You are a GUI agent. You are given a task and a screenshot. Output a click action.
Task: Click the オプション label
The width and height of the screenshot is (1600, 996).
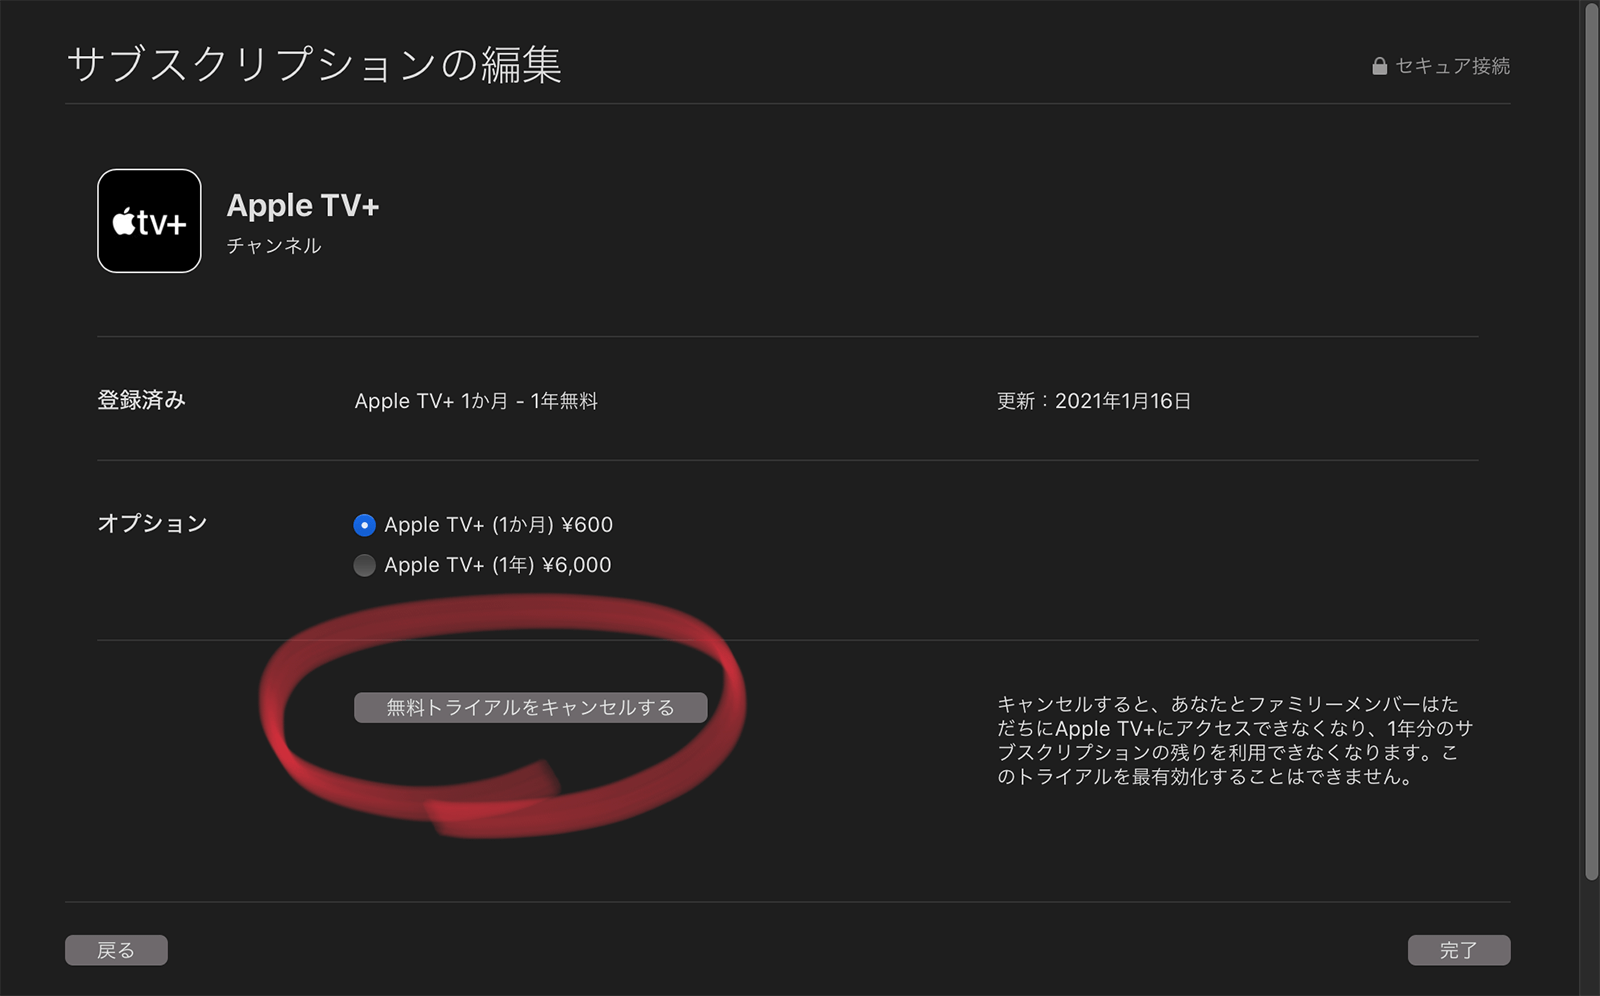152,523
